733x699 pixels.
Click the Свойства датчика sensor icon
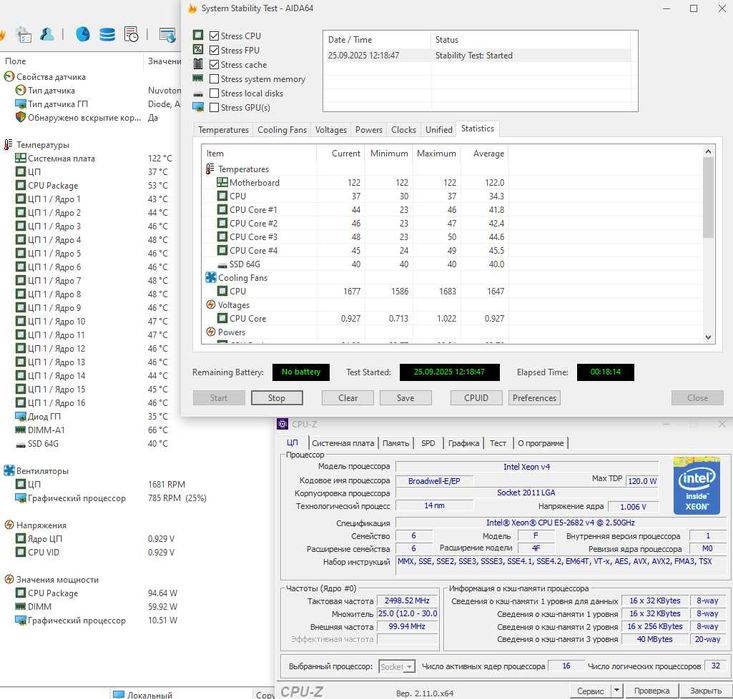[x=9, y=77]
